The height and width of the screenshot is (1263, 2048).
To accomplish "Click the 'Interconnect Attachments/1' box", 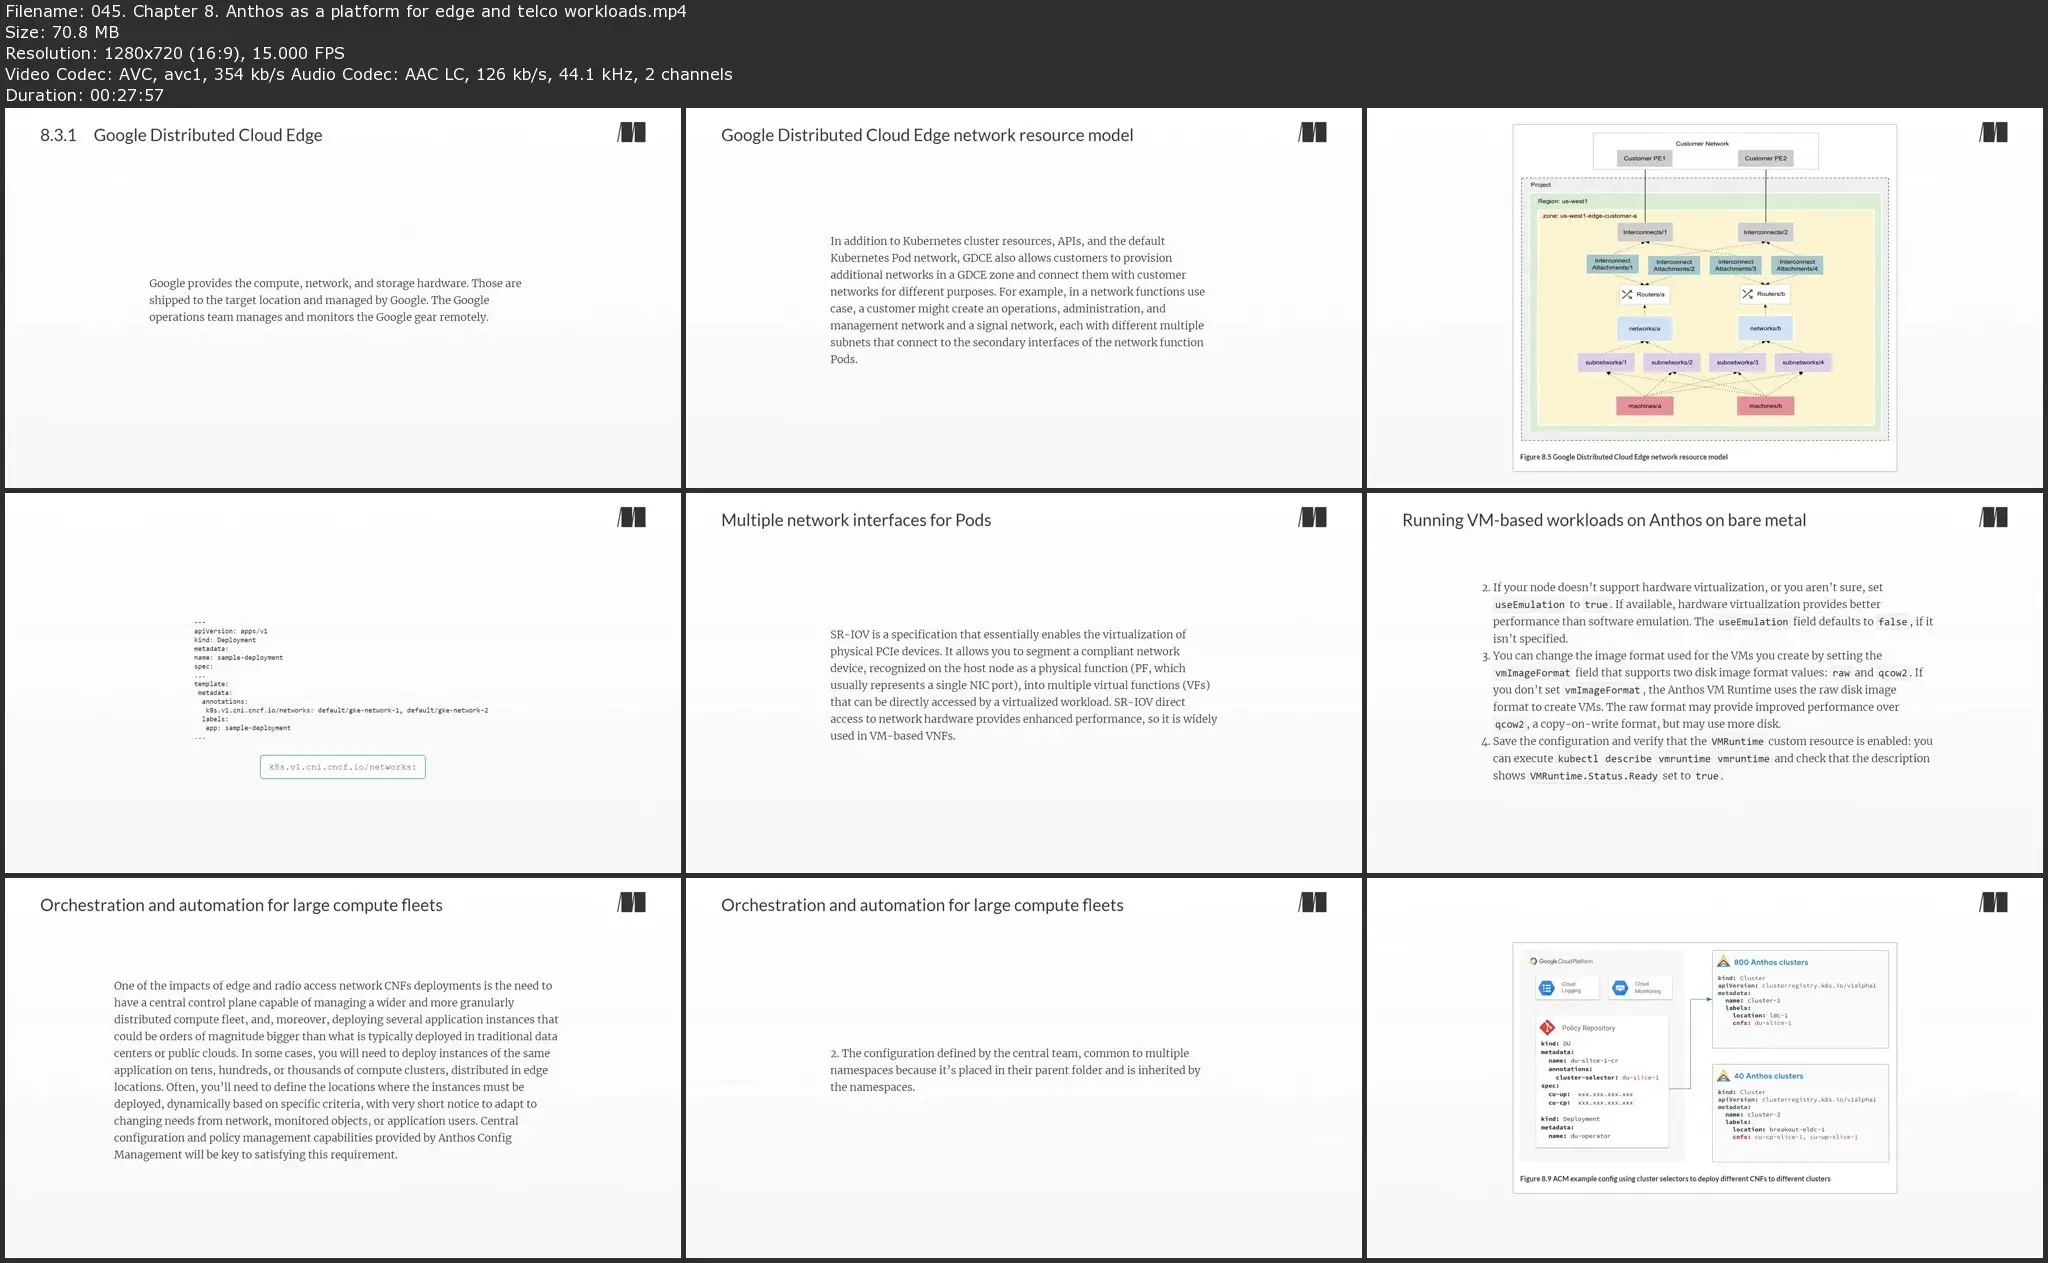I will [1613, 265].
